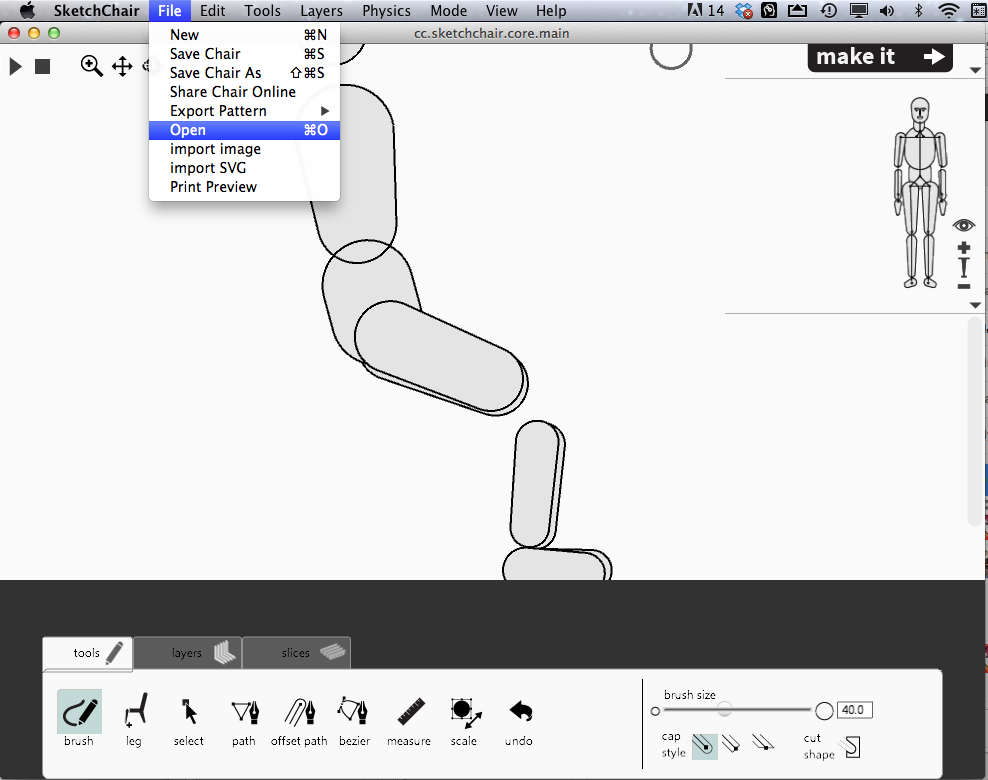988x780 pixels.
Task: Toggle figure visibility eye icon
Action: pyautogui.click(x=963, y=225)
